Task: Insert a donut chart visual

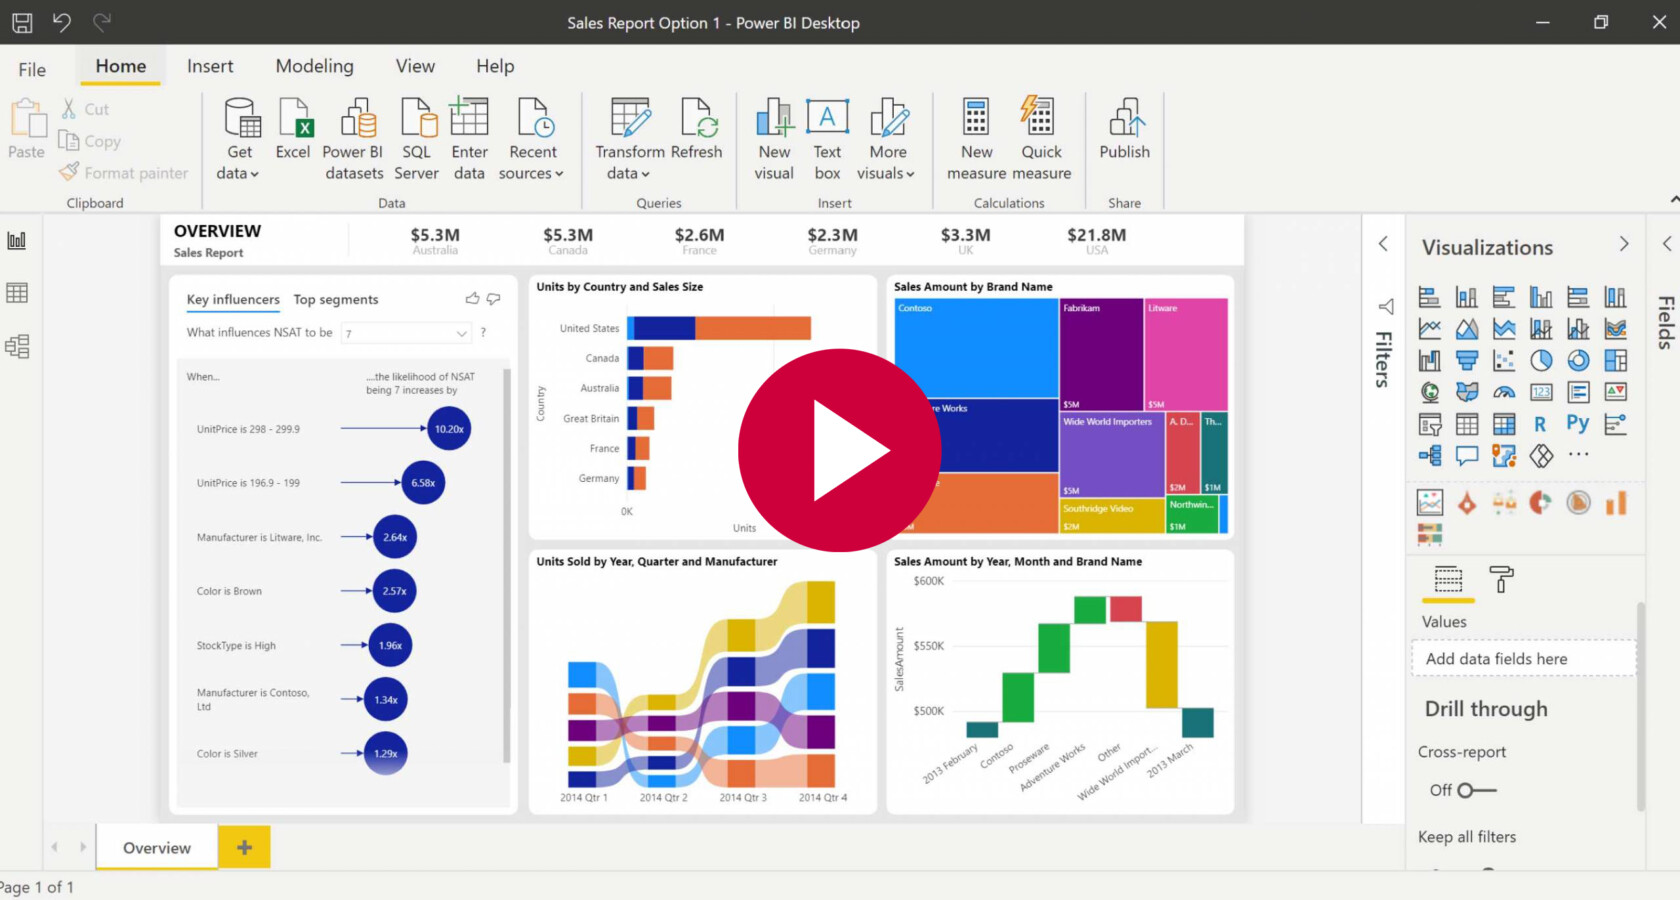Action: 1578,360
